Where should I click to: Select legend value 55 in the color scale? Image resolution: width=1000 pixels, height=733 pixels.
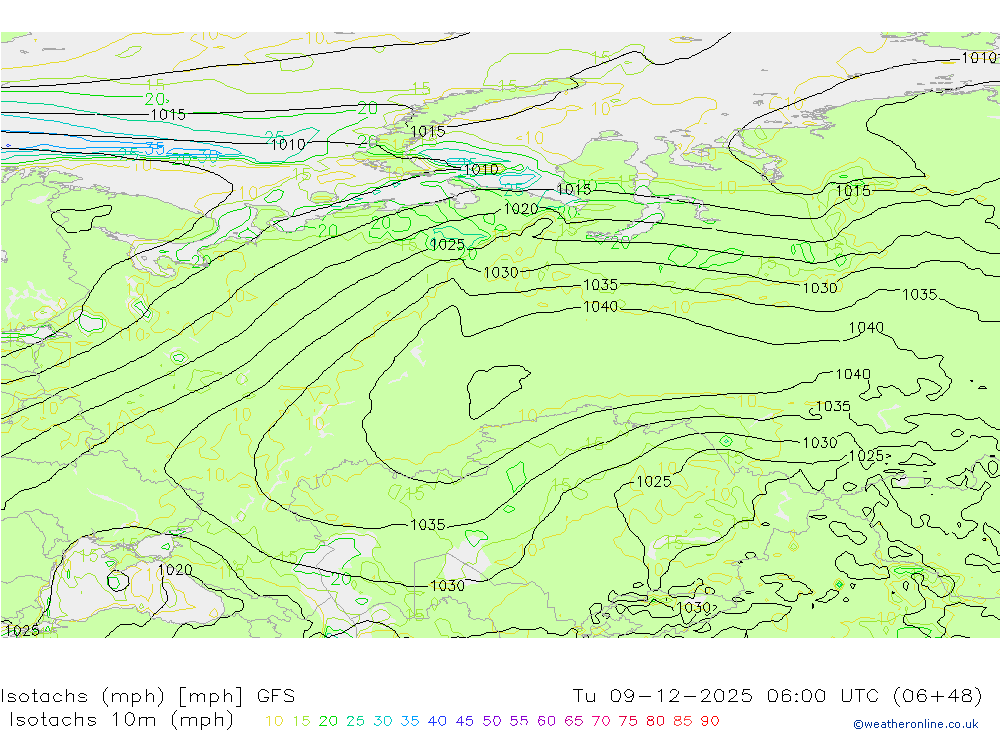(519, 721)
